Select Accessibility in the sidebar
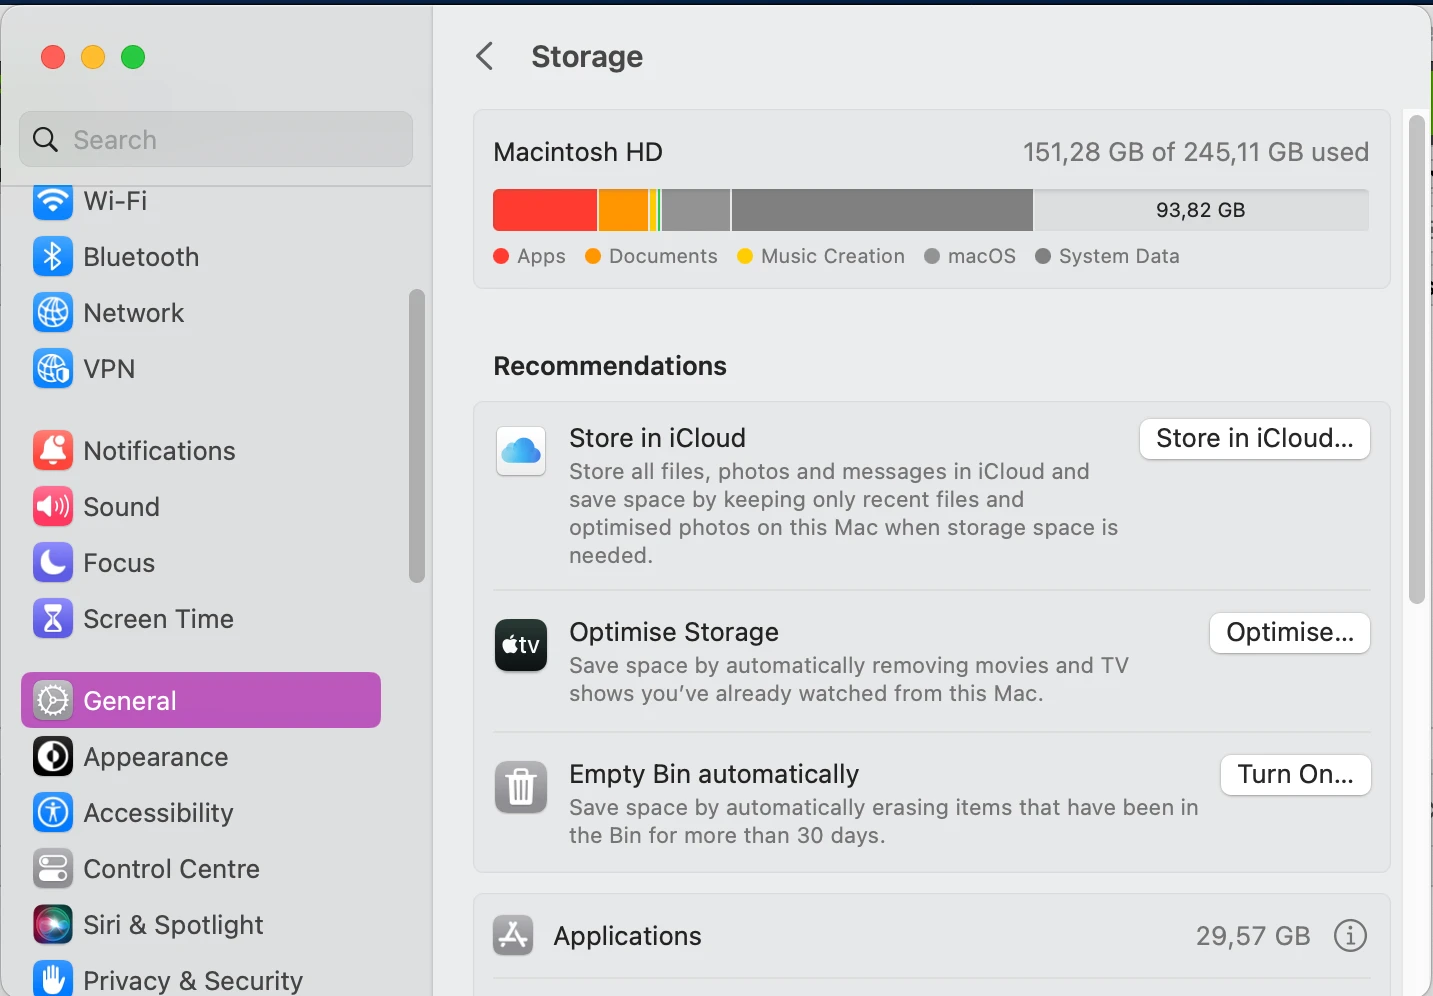This screenshot has height=996, width=1433. [158, 813]
